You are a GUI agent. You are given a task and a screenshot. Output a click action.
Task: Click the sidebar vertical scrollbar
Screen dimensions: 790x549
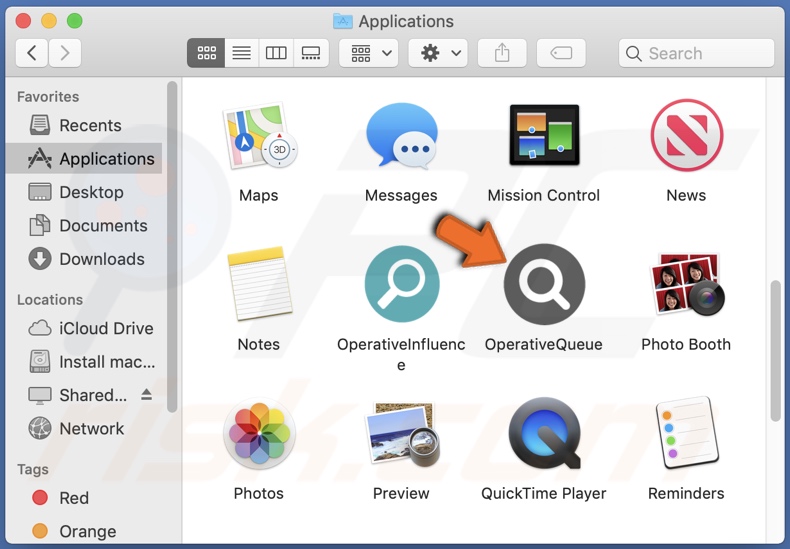172,247
